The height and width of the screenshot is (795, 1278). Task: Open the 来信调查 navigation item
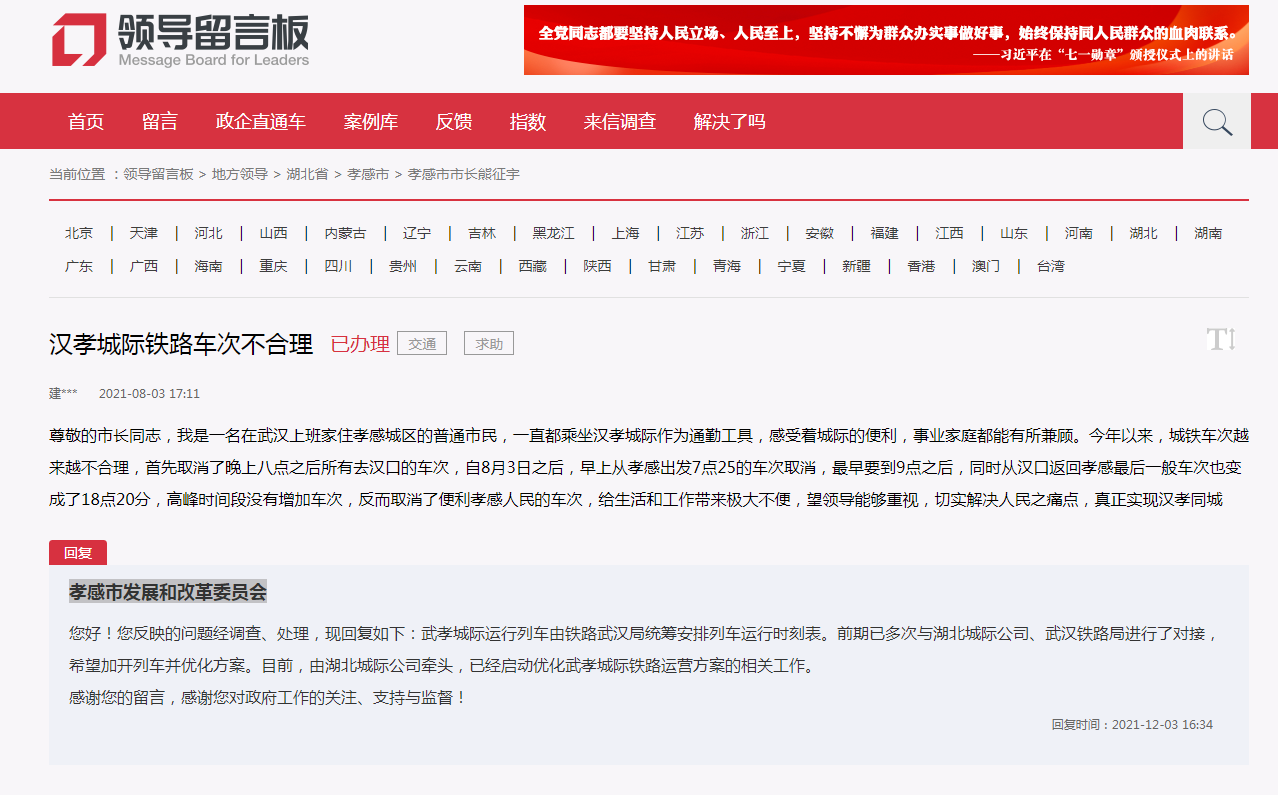coord(620,122)
